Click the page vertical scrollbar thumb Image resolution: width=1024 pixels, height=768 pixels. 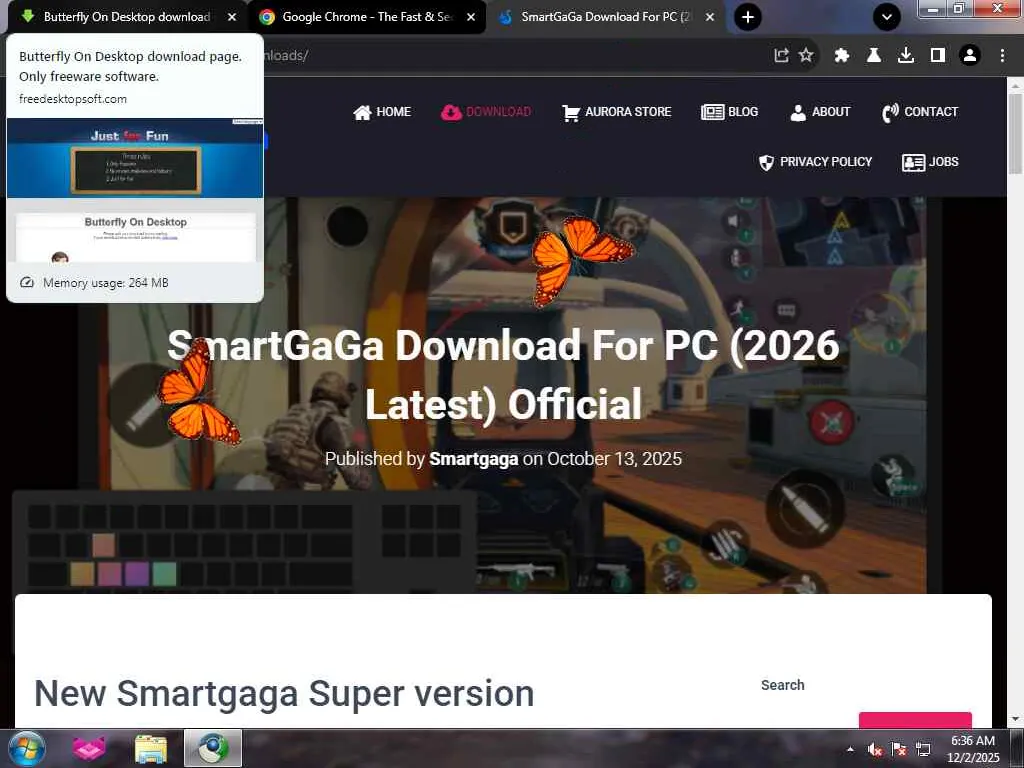pyautogui.click(x=1015, y=134)
